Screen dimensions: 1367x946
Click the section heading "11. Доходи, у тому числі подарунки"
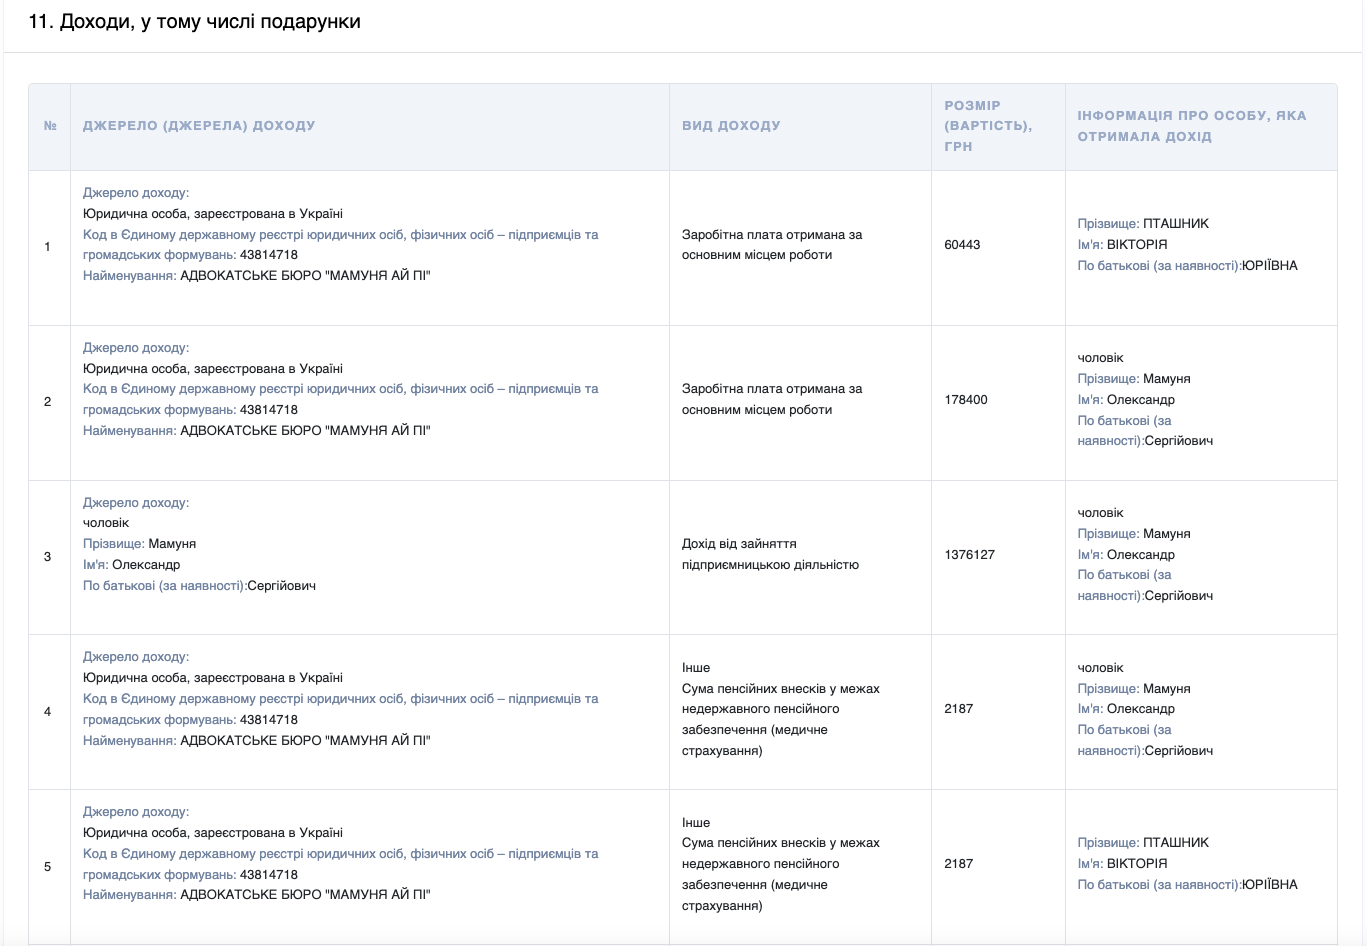(195, 21)
